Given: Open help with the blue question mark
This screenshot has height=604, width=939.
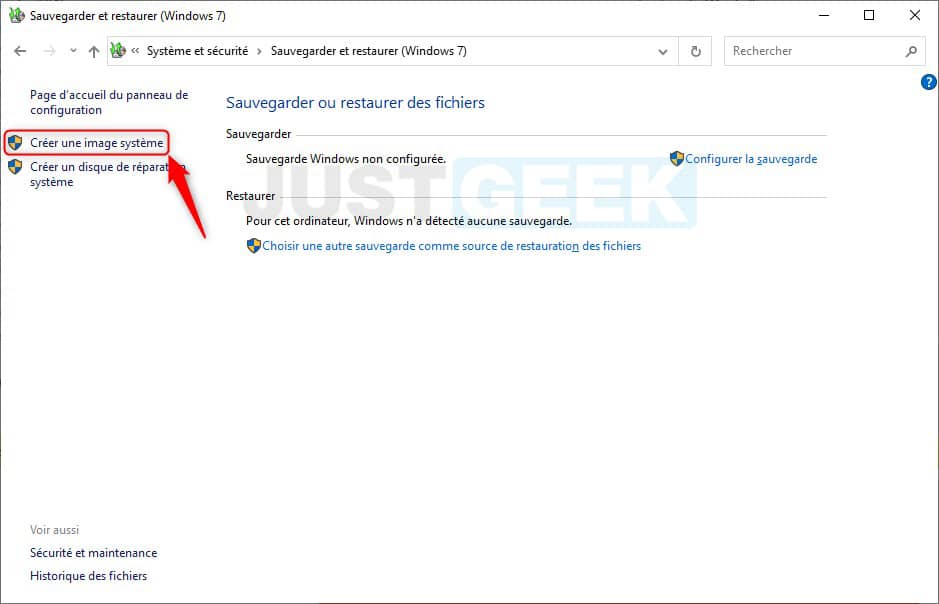Looking at the screenshot, I should [x=929, y=82].
